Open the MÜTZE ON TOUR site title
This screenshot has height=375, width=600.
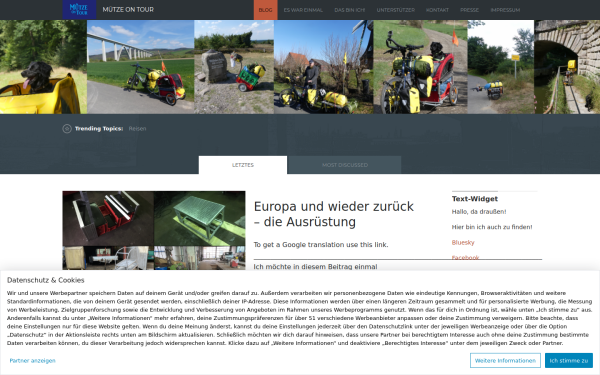(x=128, y=10)
